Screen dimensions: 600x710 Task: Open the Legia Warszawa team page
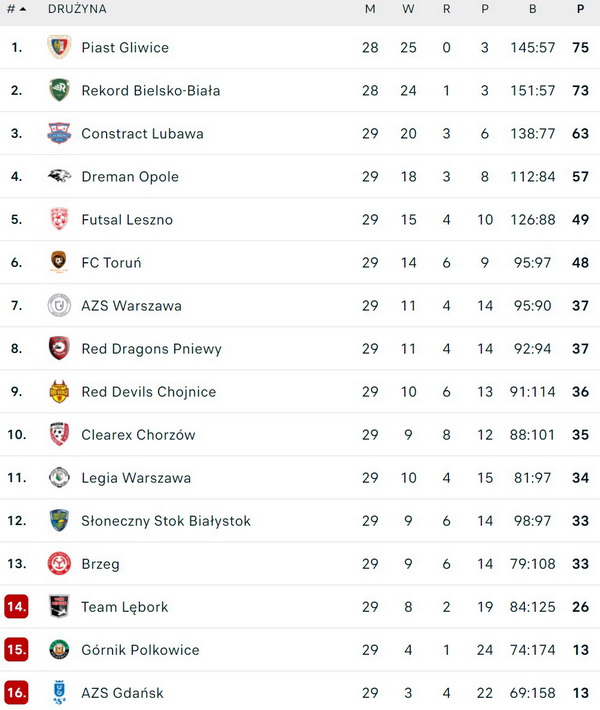tap(136, 478)
